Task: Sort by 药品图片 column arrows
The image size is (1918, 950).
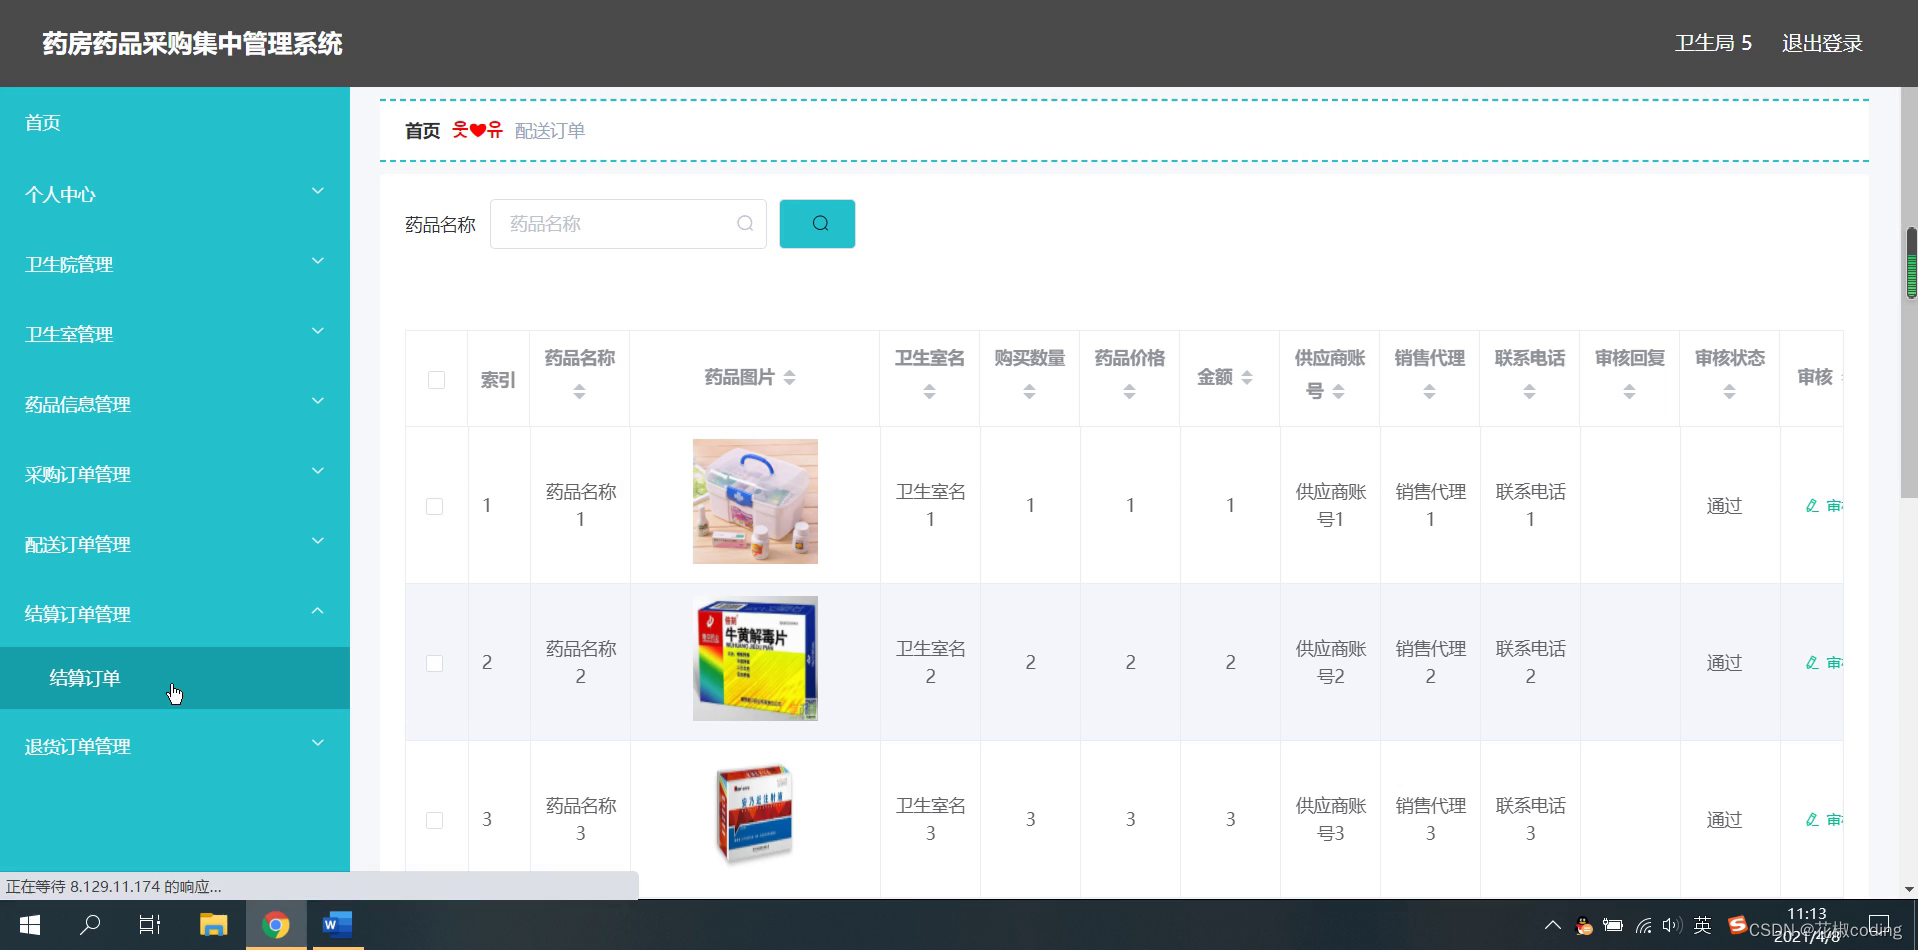Action: [789, 378]
